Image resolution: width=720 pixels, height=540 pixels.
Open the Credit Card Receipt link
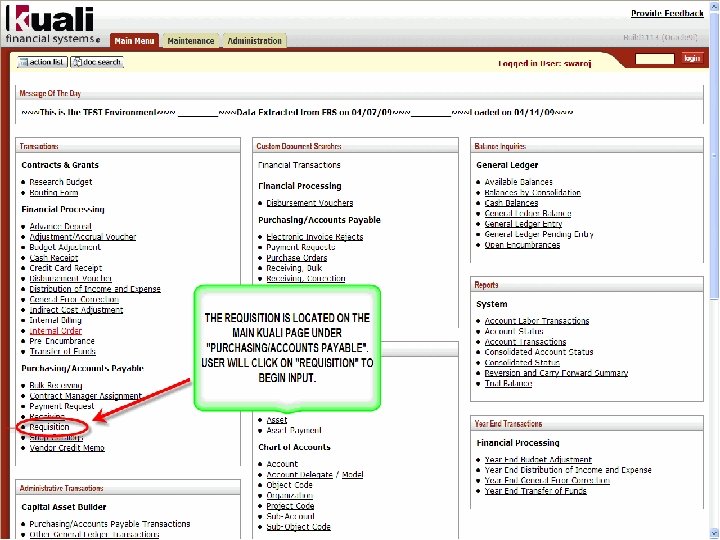pyautogui.click(x=66, y=268)
